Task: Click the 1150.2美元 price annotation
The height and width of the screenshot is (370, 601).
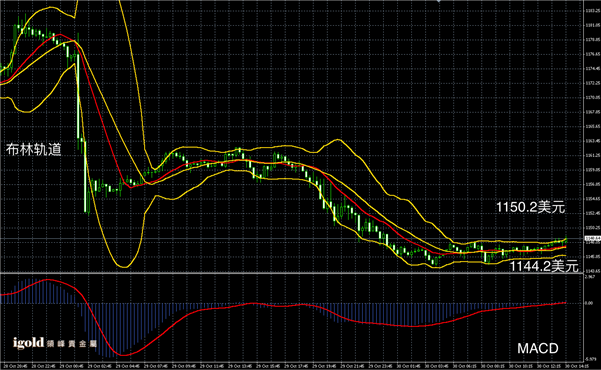Action: pos(530,207)
